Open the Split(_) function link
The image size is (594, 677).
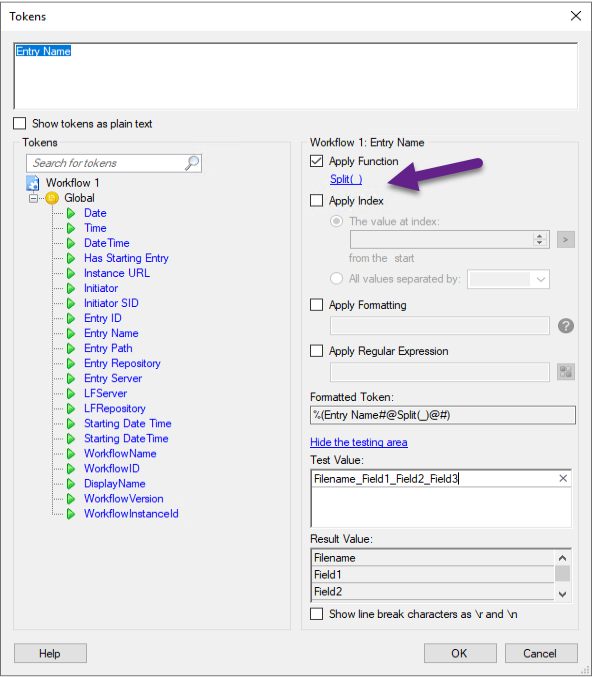[346, 179]
